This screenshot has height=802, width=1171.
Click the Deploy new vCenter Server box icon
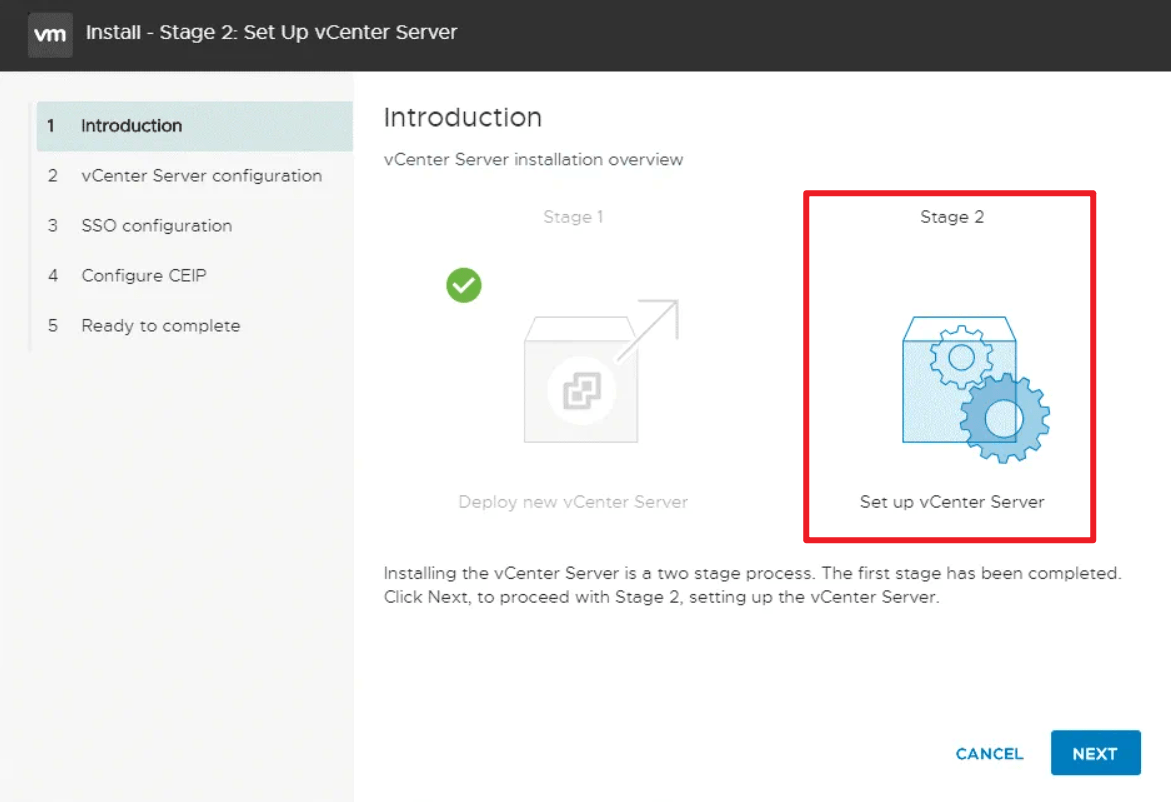tap(601, 371)
